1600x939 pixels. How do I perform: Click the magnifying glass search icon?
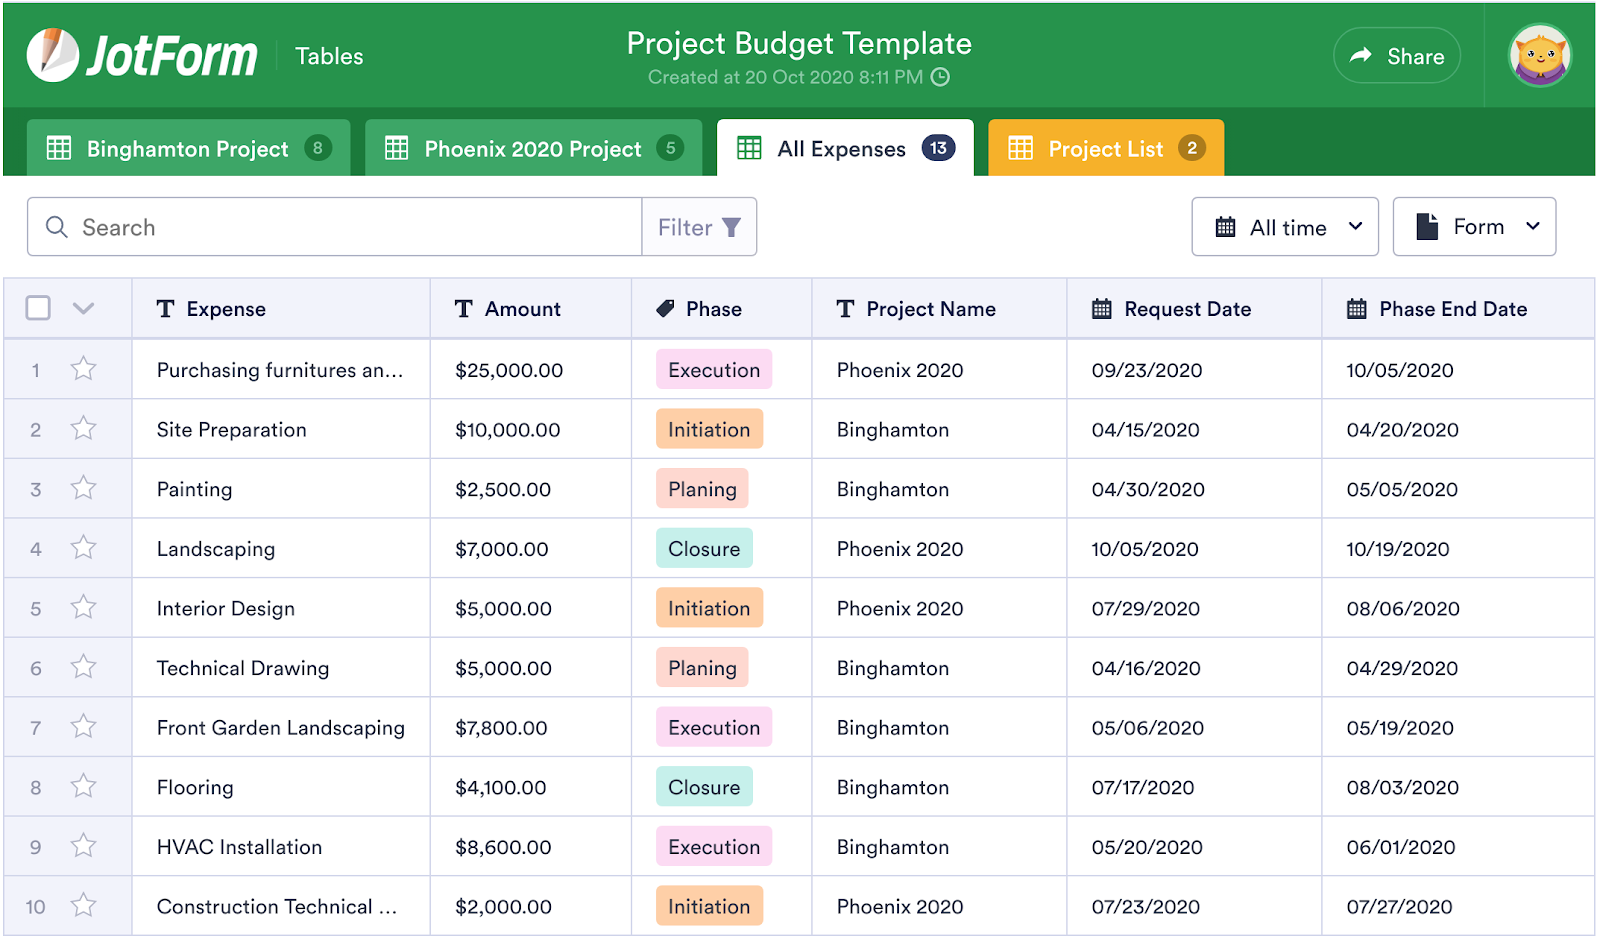[57, 227]
